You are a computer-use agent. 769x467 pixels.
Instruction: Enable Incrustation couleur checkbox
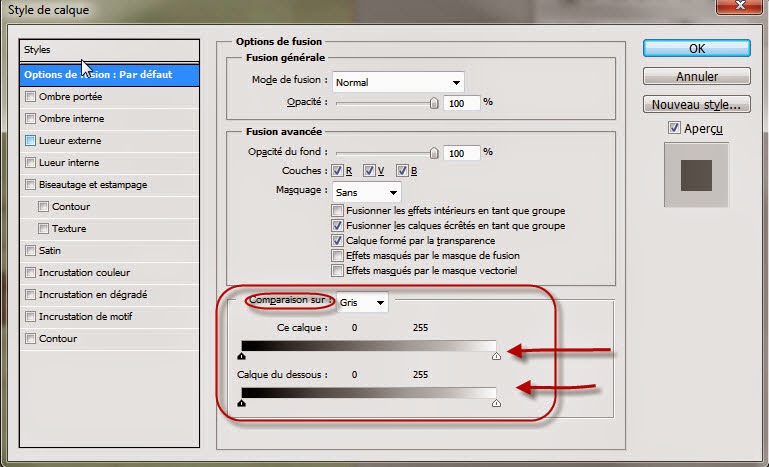pos(30,273)
